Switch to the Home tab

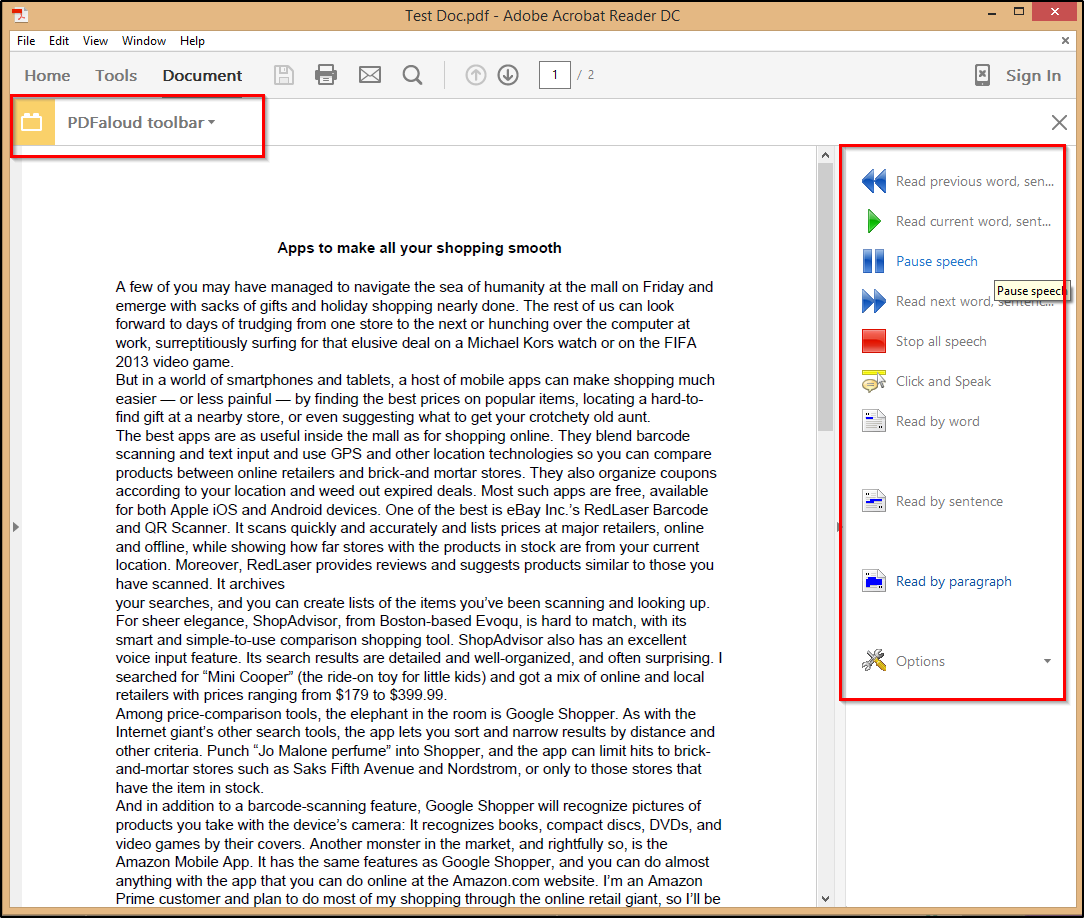(x=47, y=75)
